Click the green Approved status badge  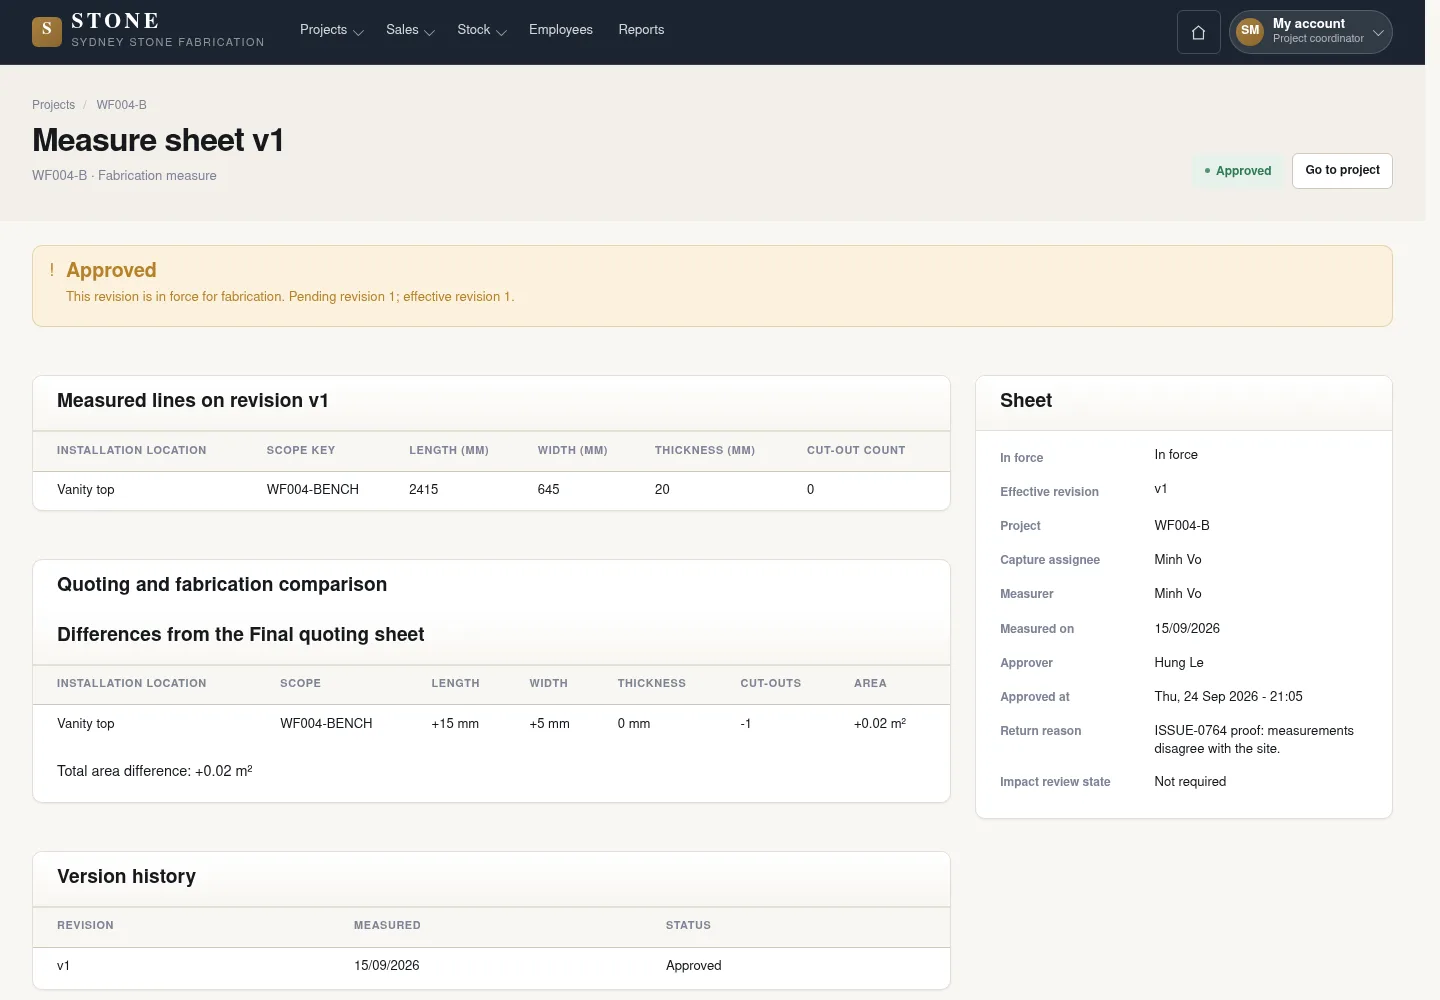[x=1237, y=171]
